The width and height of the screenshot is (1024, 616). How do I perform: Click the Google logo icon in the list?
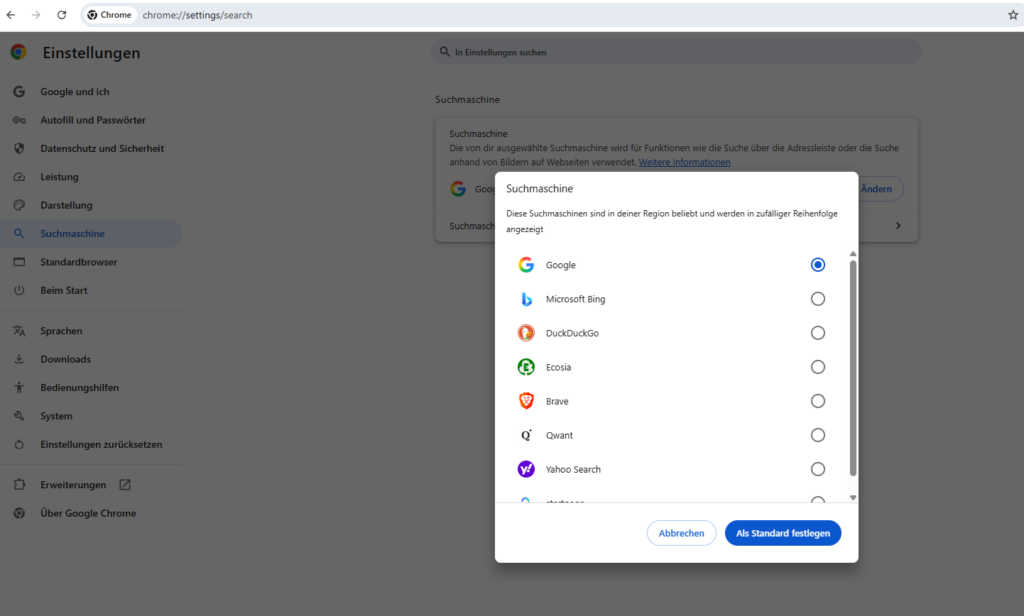point(526,265)
